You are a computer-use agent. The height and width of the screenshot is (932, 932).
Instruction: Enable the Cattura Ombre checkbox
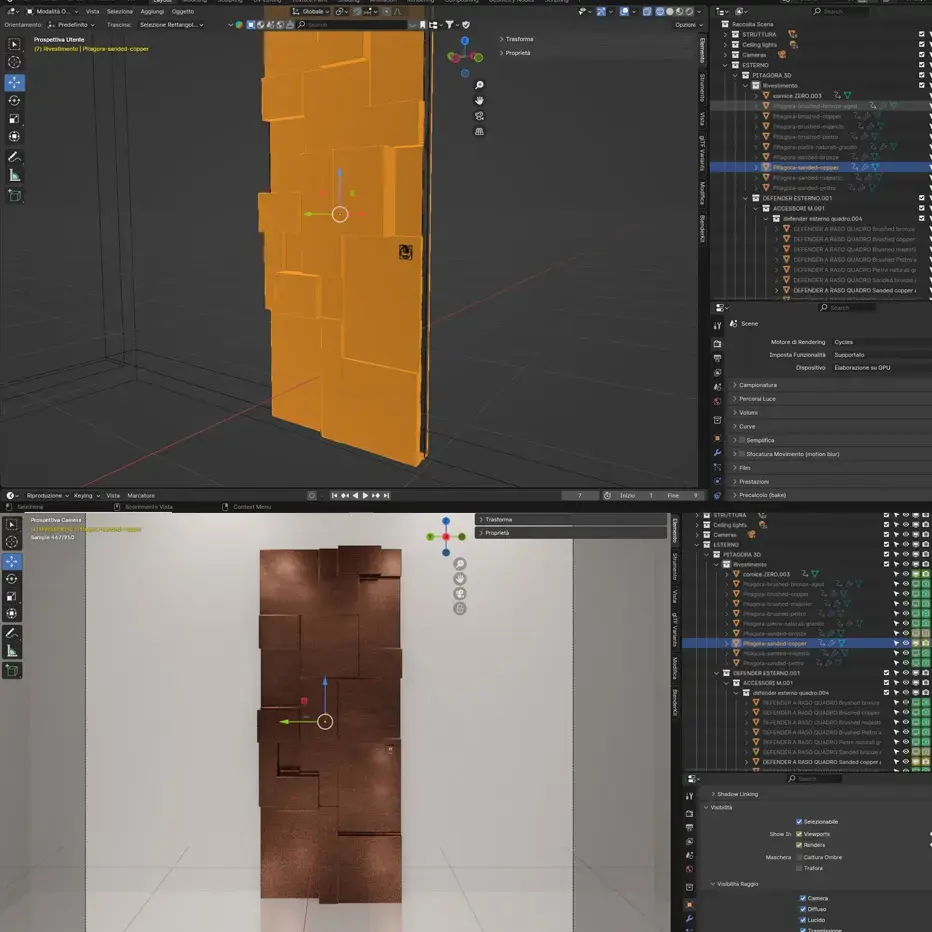pyautogui.click(x=799, y=857)
